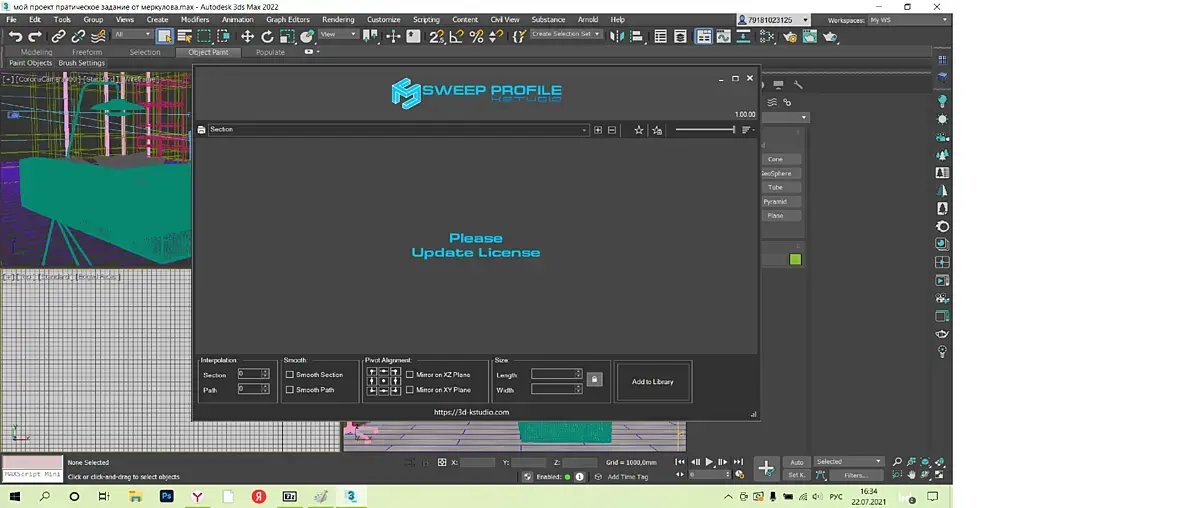The image size is (1180, 508).
Task: Enable the Smooth Path checkbox
Action: (290, 390)
